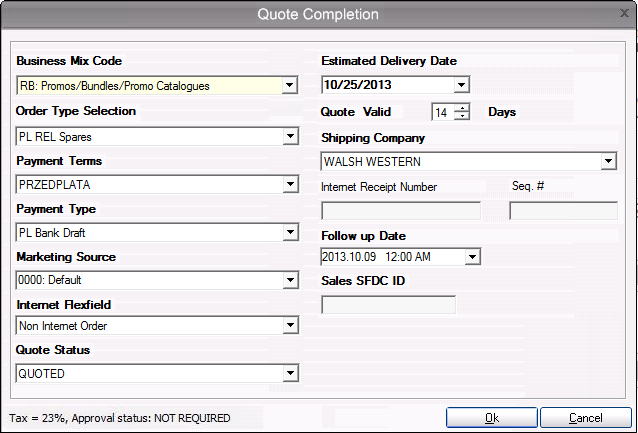The image size is (638, 433).
Task: Click the Cancel button
Action: [586, 418]
